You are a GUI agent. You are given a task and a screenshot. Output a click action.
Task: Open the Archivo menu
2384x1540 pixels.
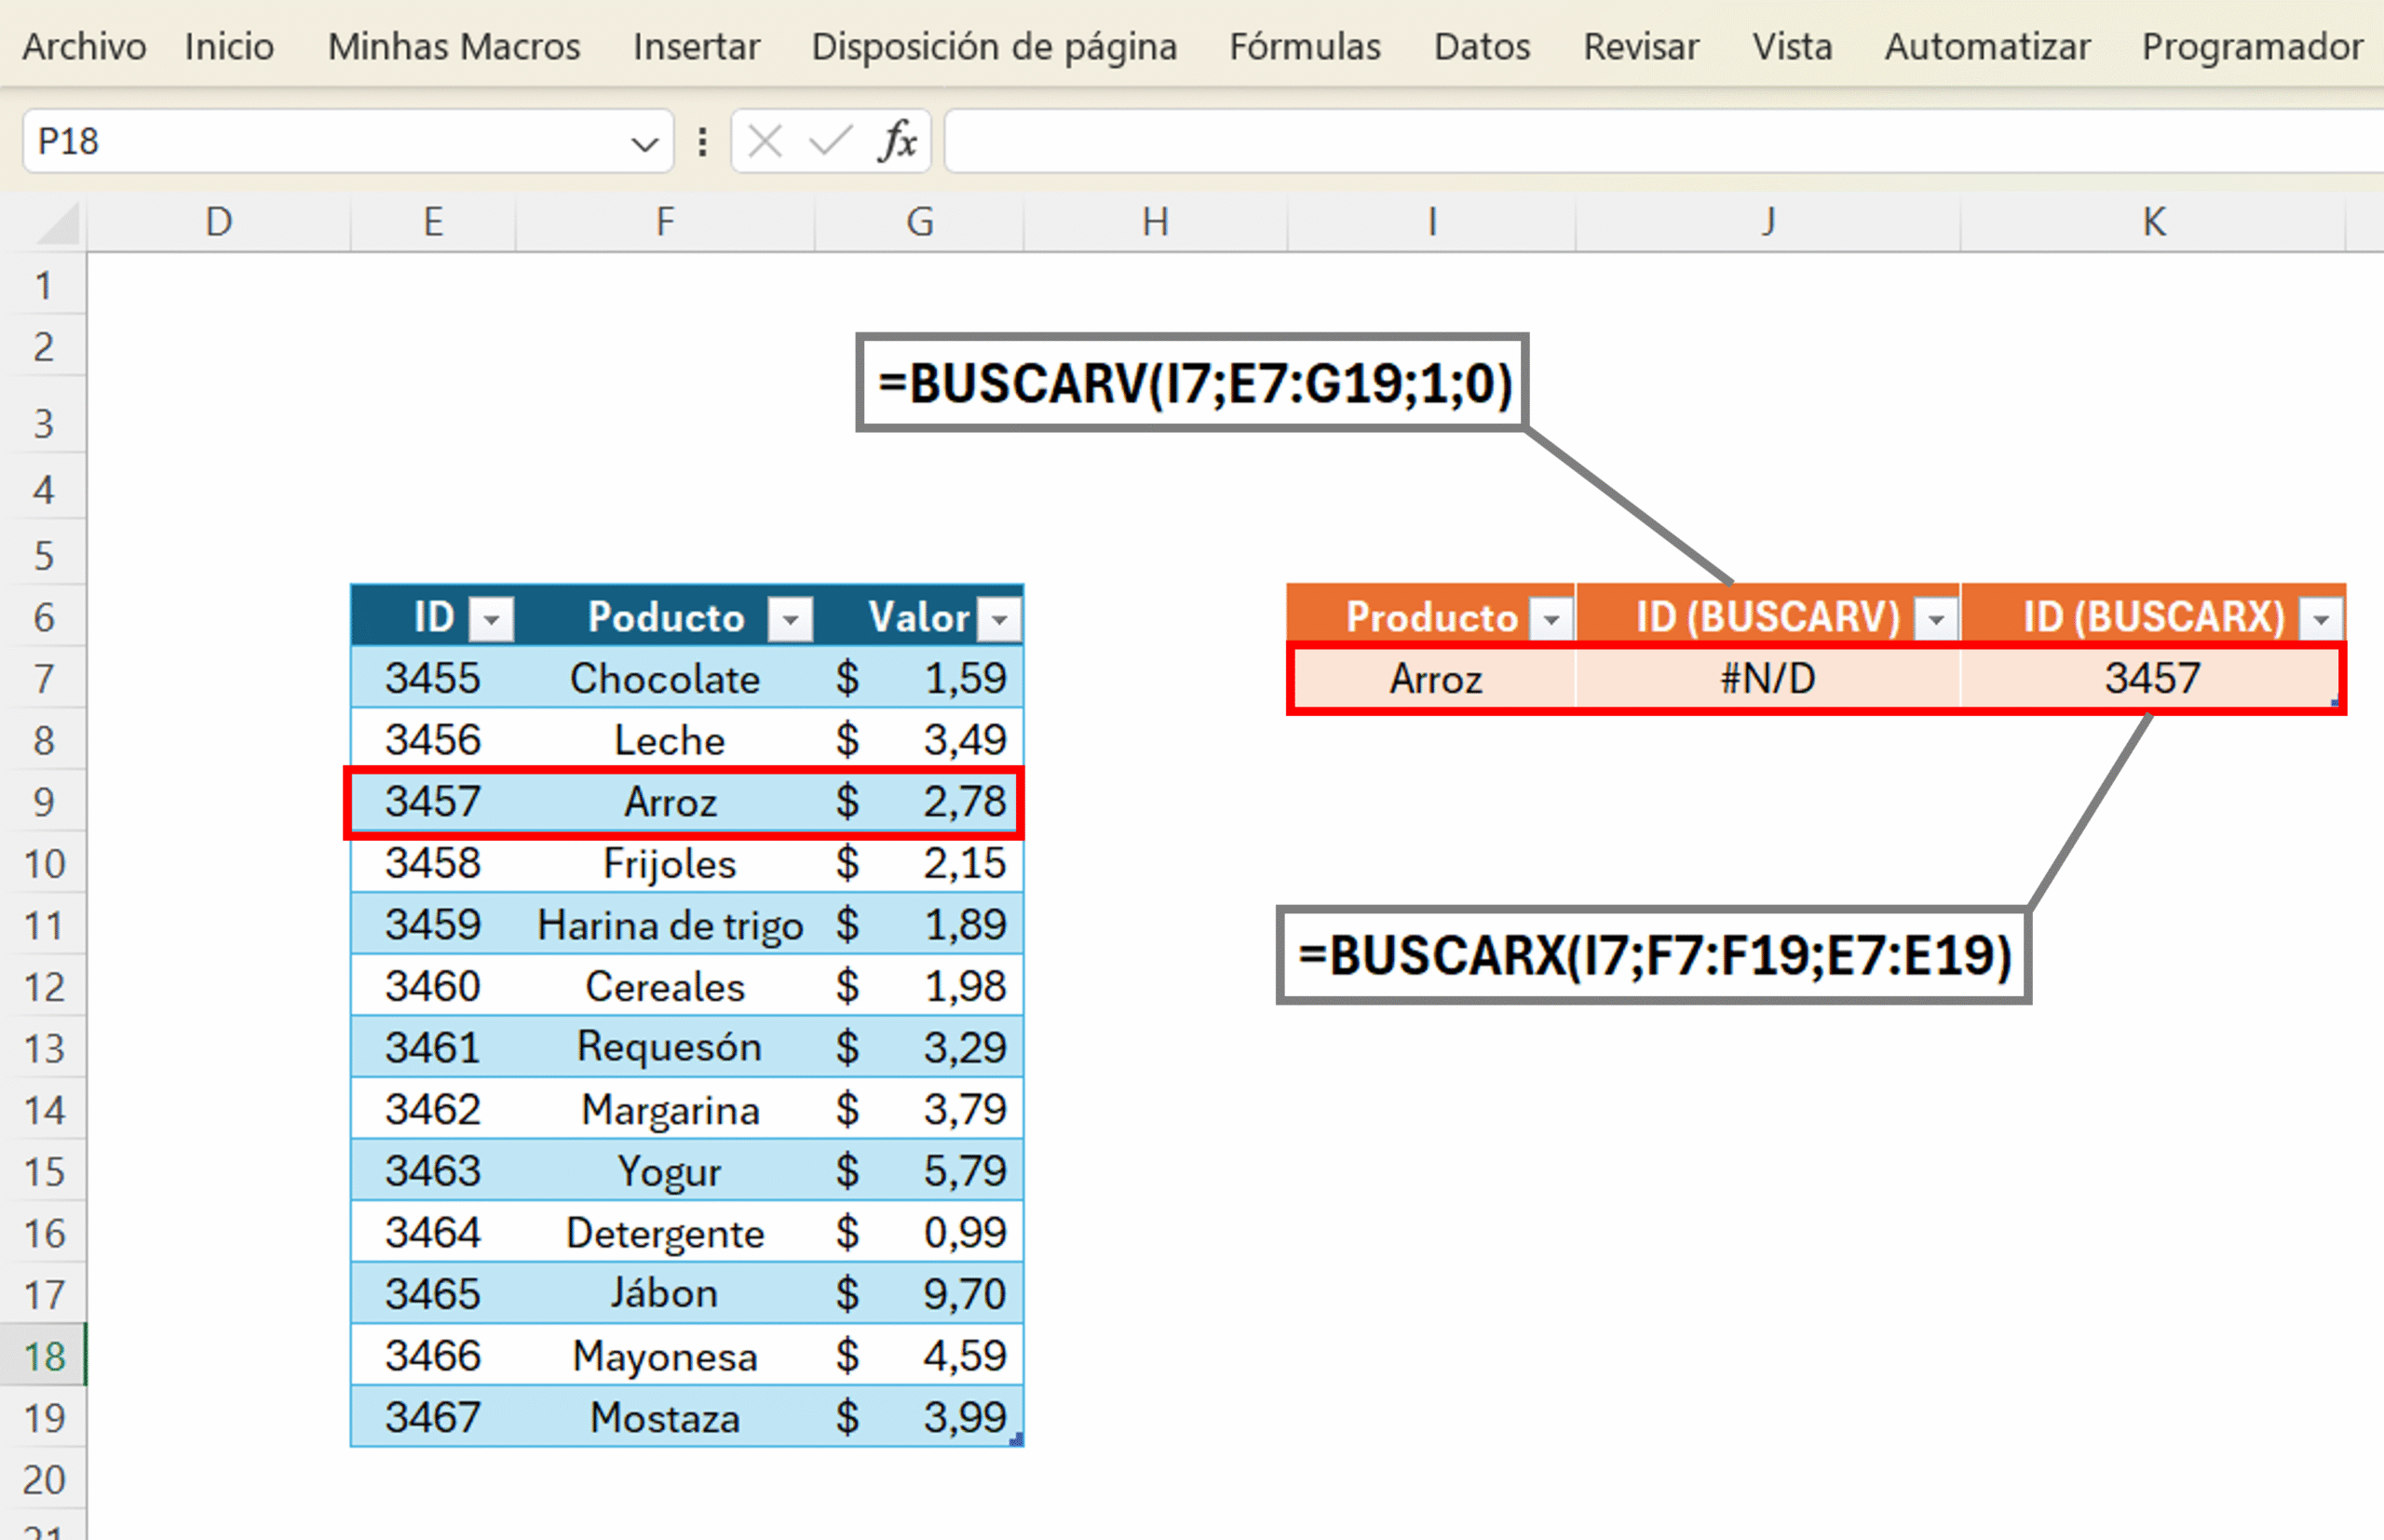(x=84, y=47)
